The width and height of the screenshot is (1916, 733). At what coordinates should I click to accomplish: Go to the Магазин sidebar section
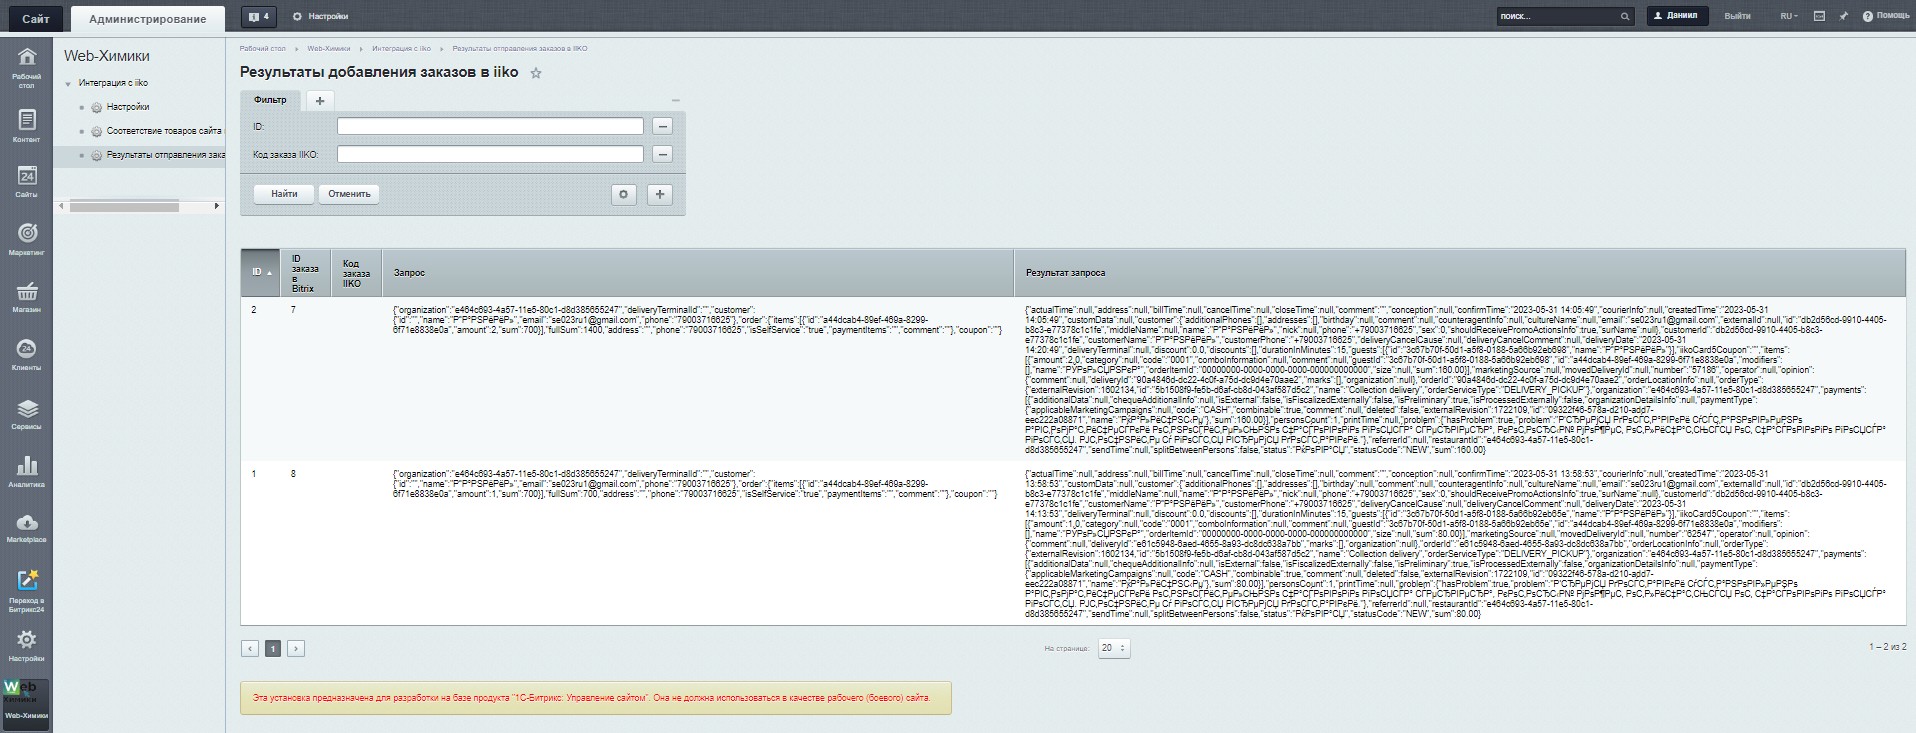tap(27, 297)
